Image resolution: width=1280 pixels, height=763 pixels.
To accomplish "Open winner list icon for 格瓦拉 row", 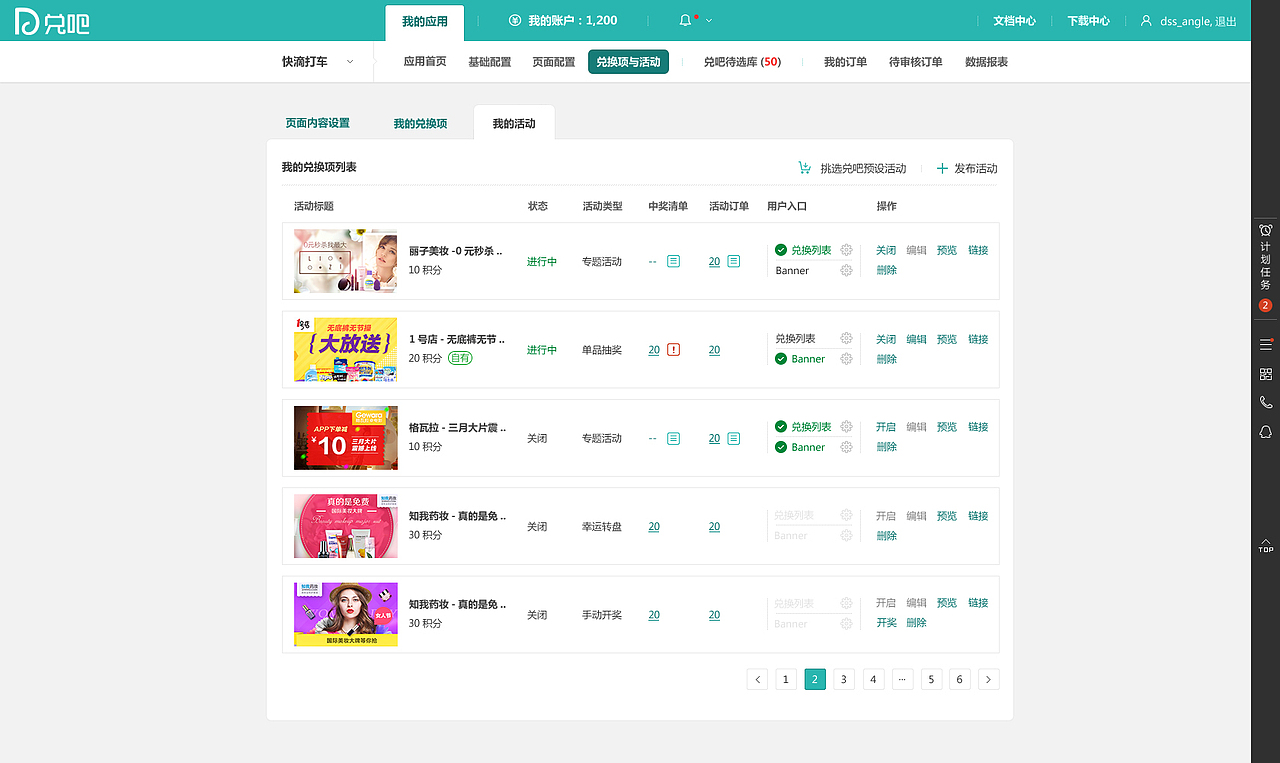I will (x=674, y=438).
